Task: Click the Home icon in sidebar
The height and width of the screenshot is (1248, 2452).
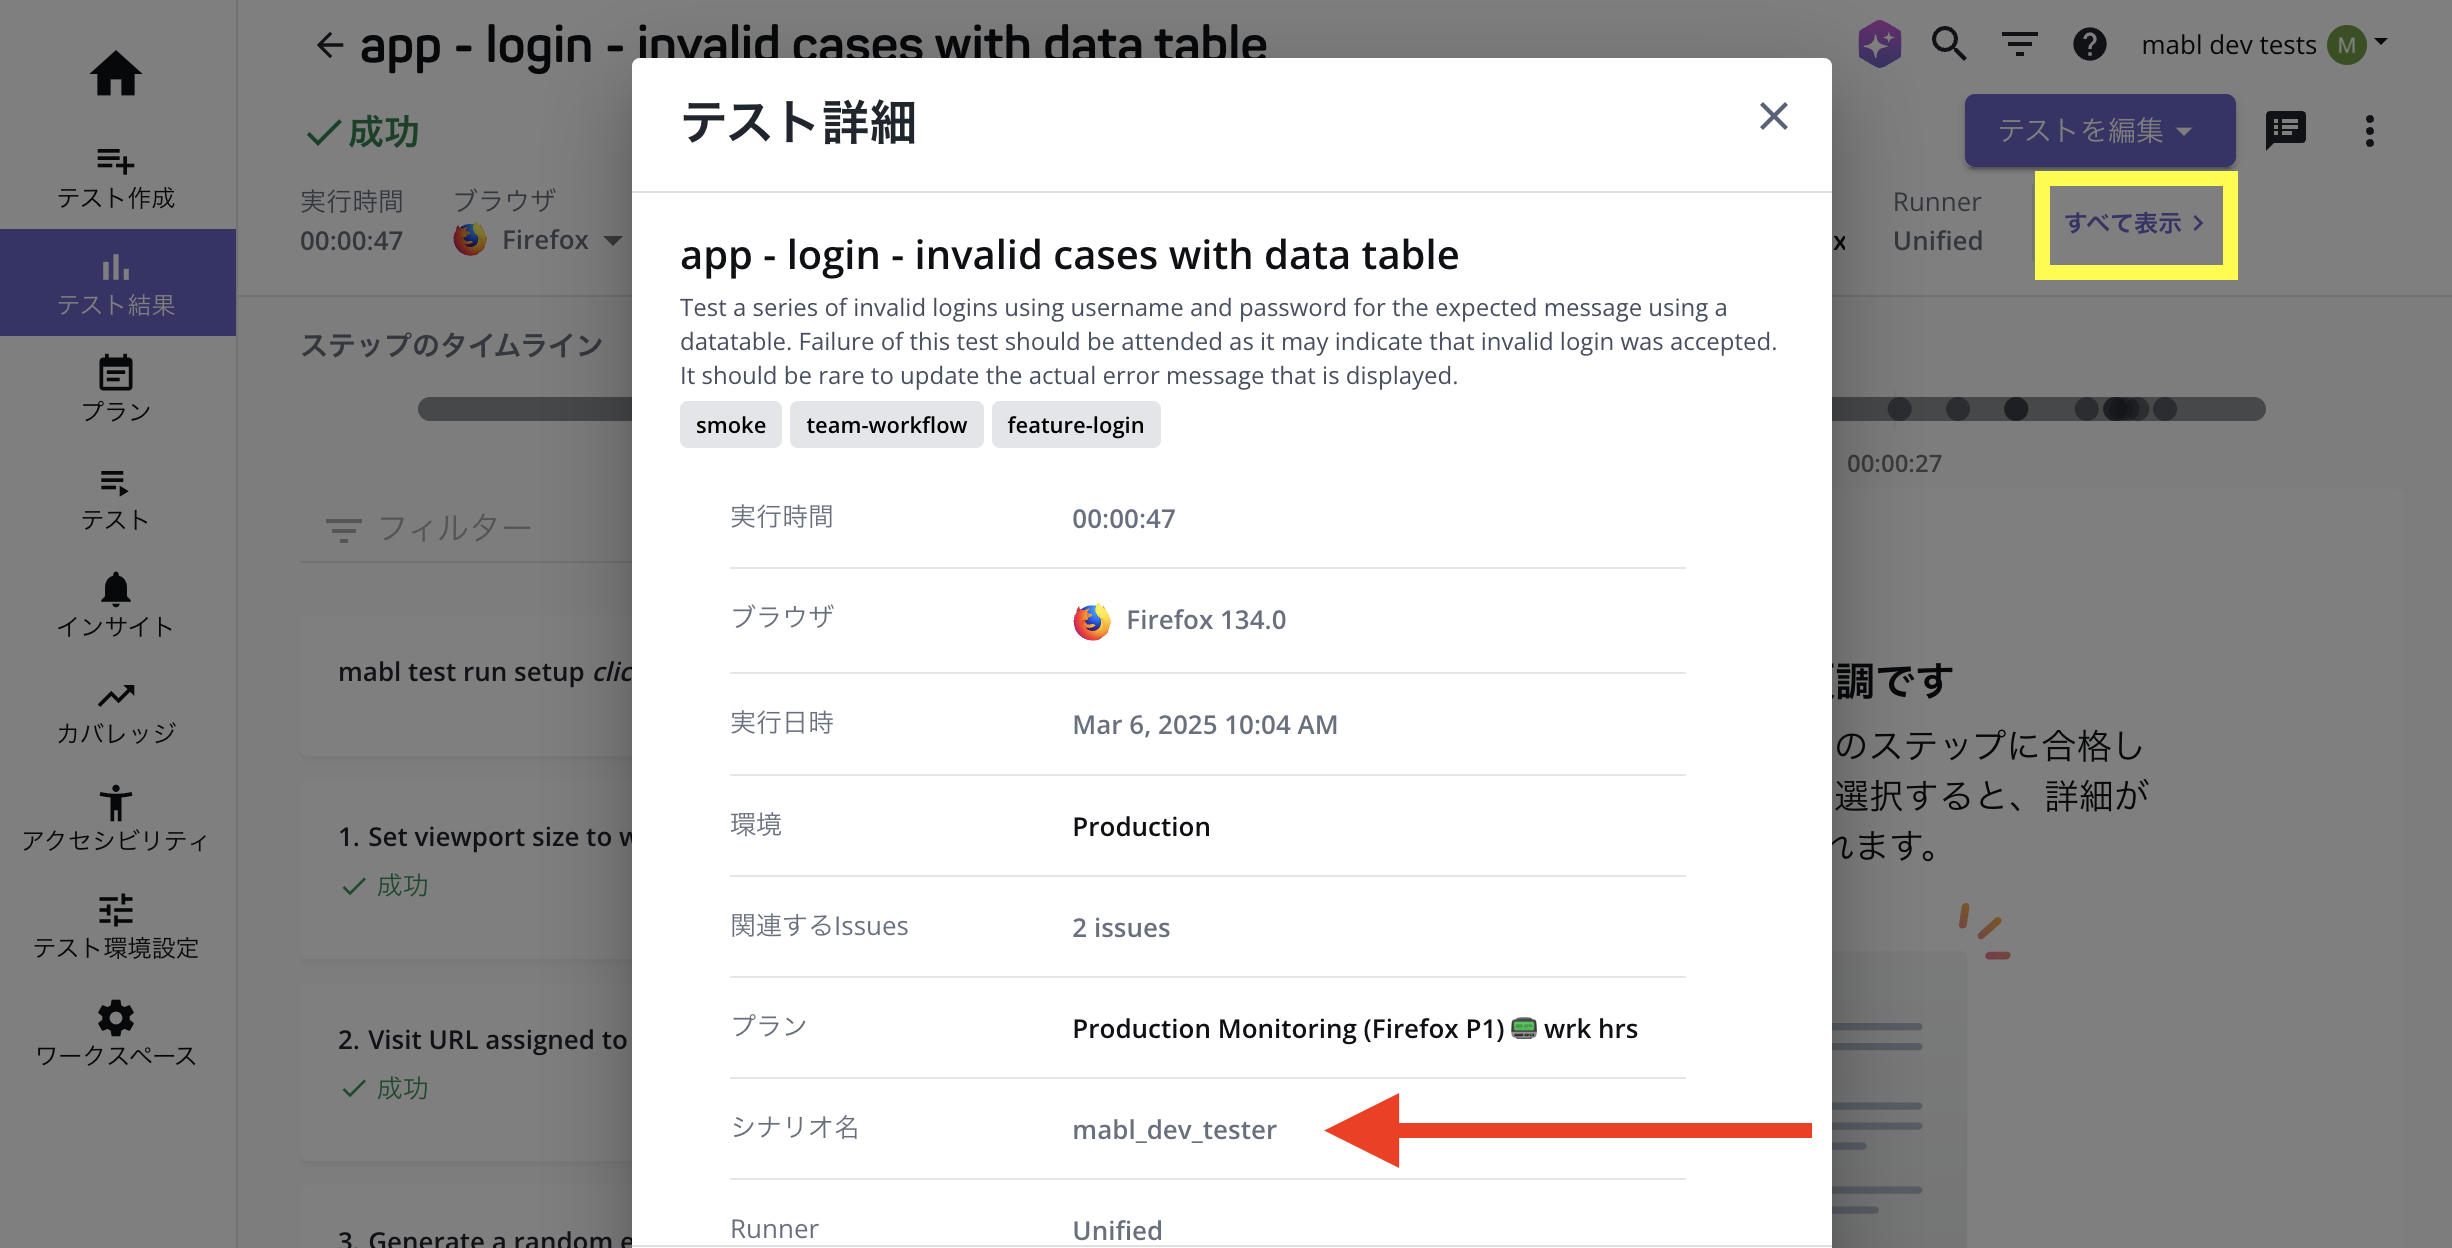Action: 116,74
